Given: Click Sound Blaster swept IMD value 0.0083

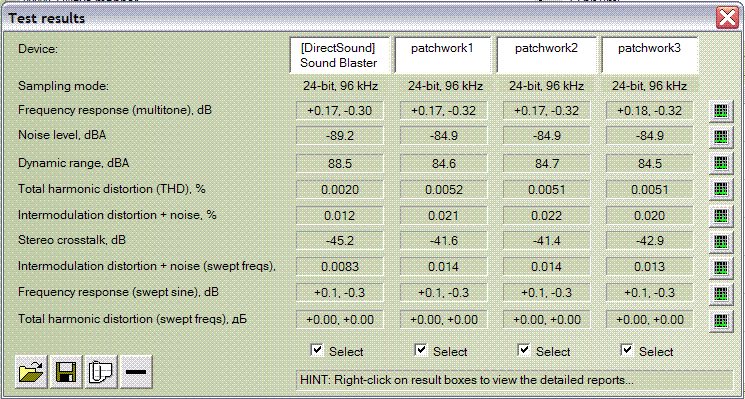Looking at the screenshot, I should pos(339,267).
